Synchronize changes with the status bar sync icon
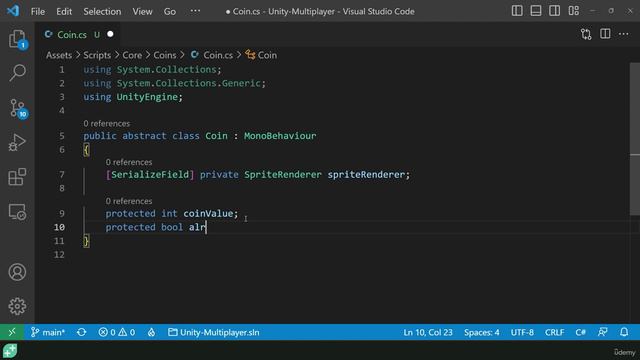Viewport: 640px width, 360px height. point(82,332)
